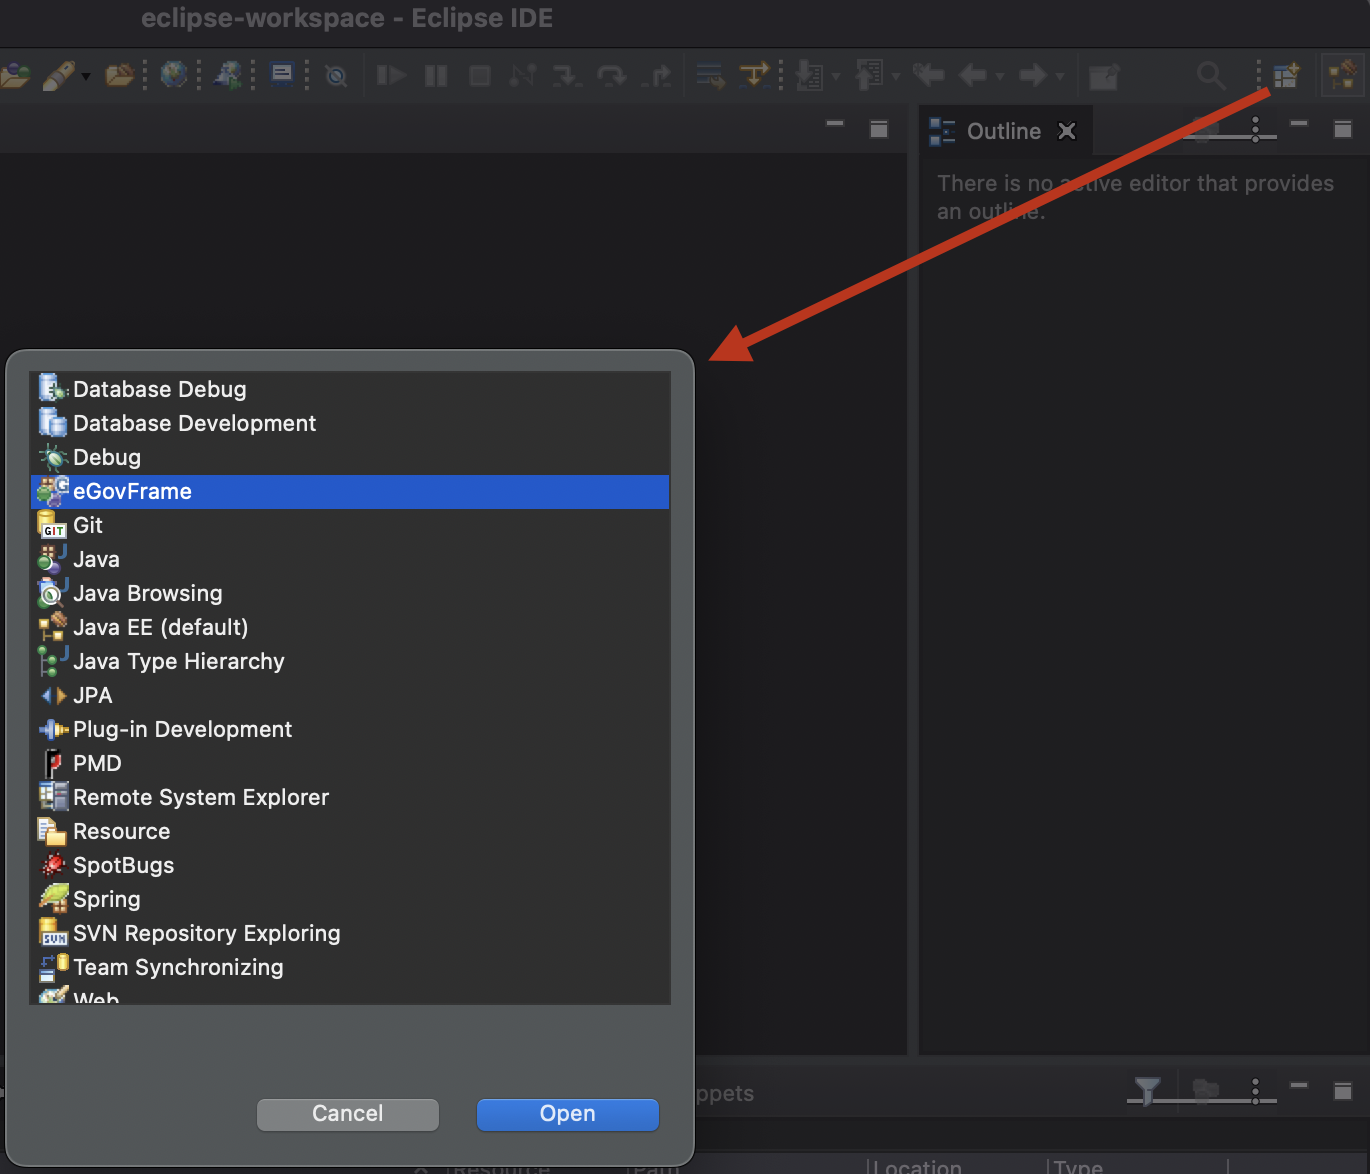This screenshot has width=1370, height=1174.
Task: Select the Database Debug perspective
Action: [x=350, y=389]
